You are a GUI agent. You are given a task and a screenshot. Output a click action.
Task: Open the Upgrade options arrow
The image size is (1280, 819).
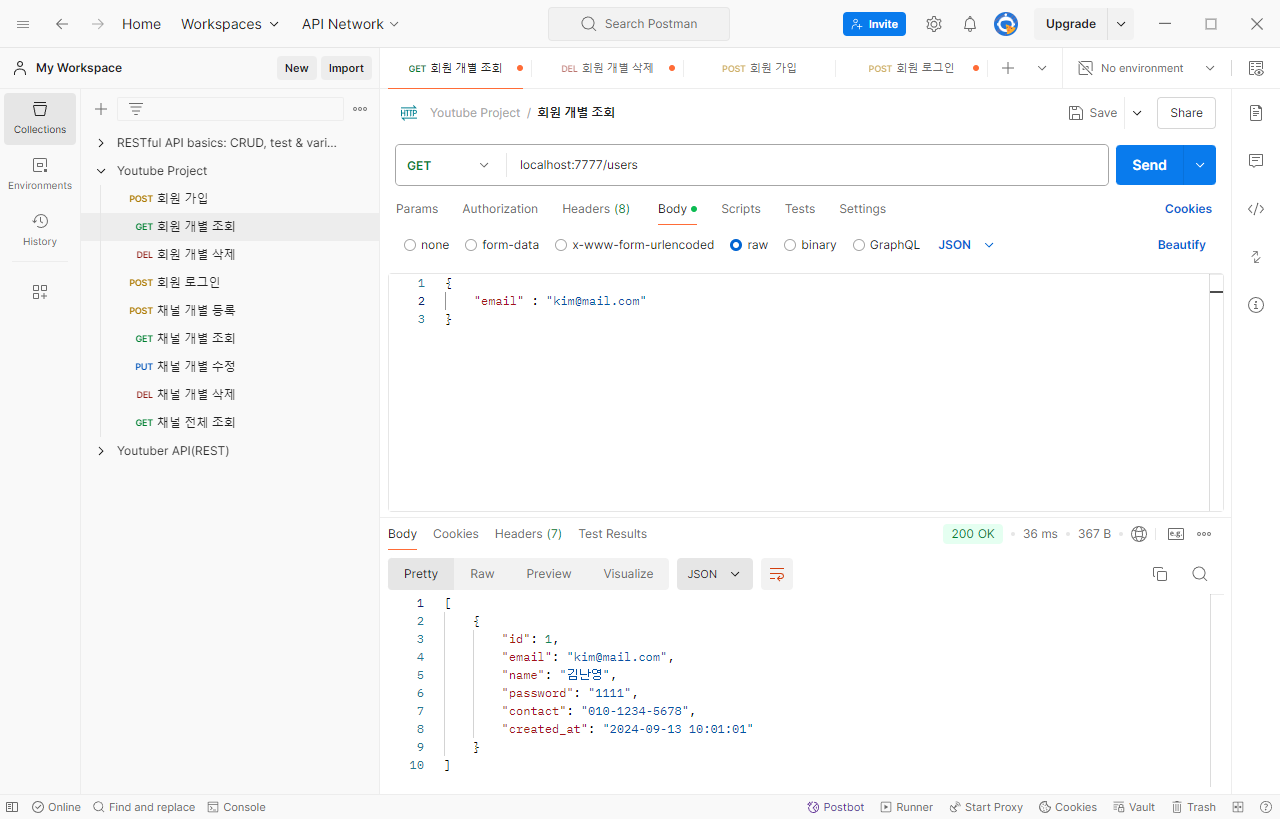[x=1121, y=24]
